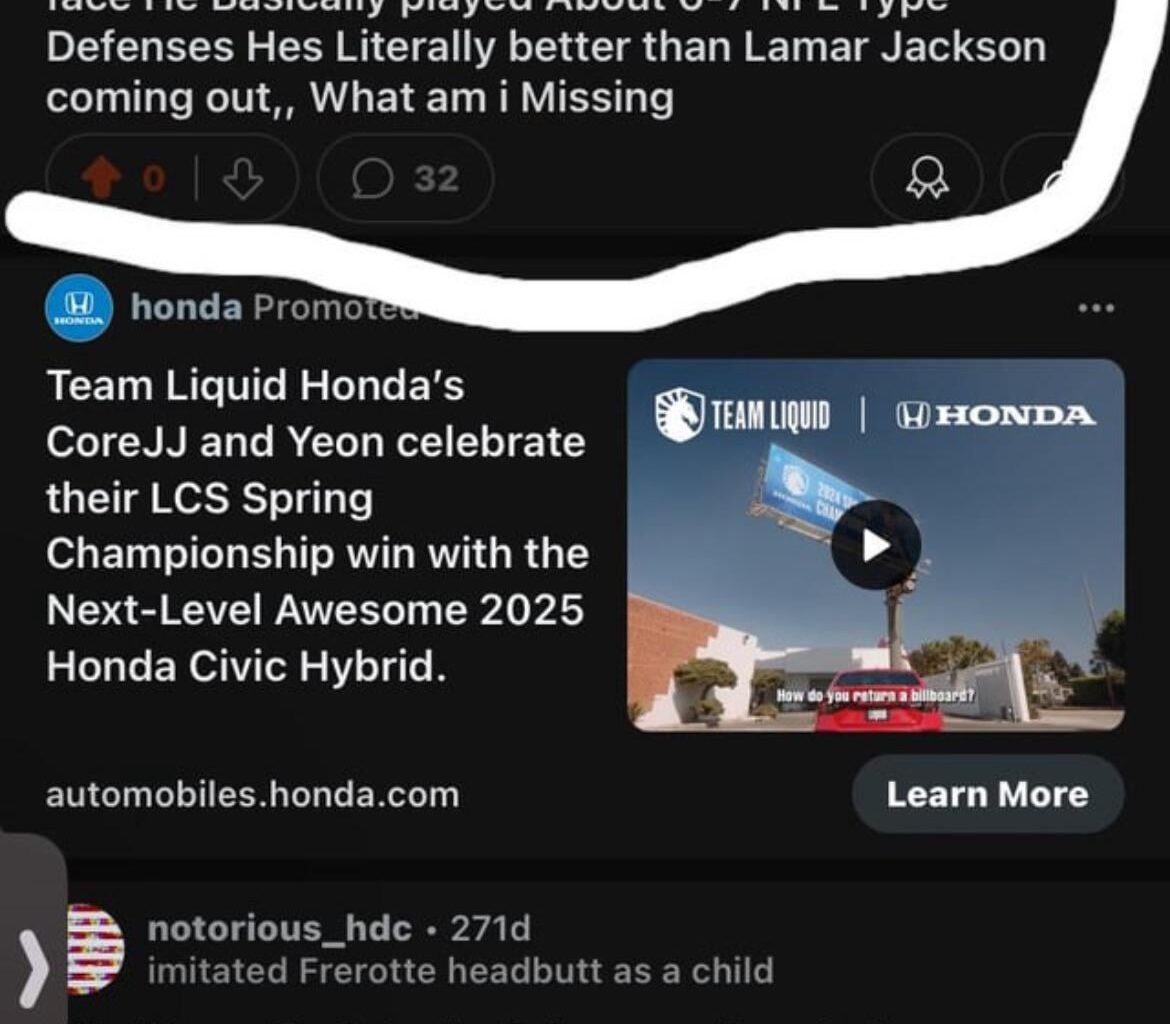The image size is (1170, 1024).
Task: Downvote the post with the down arrow
Action: coord(243,179)
